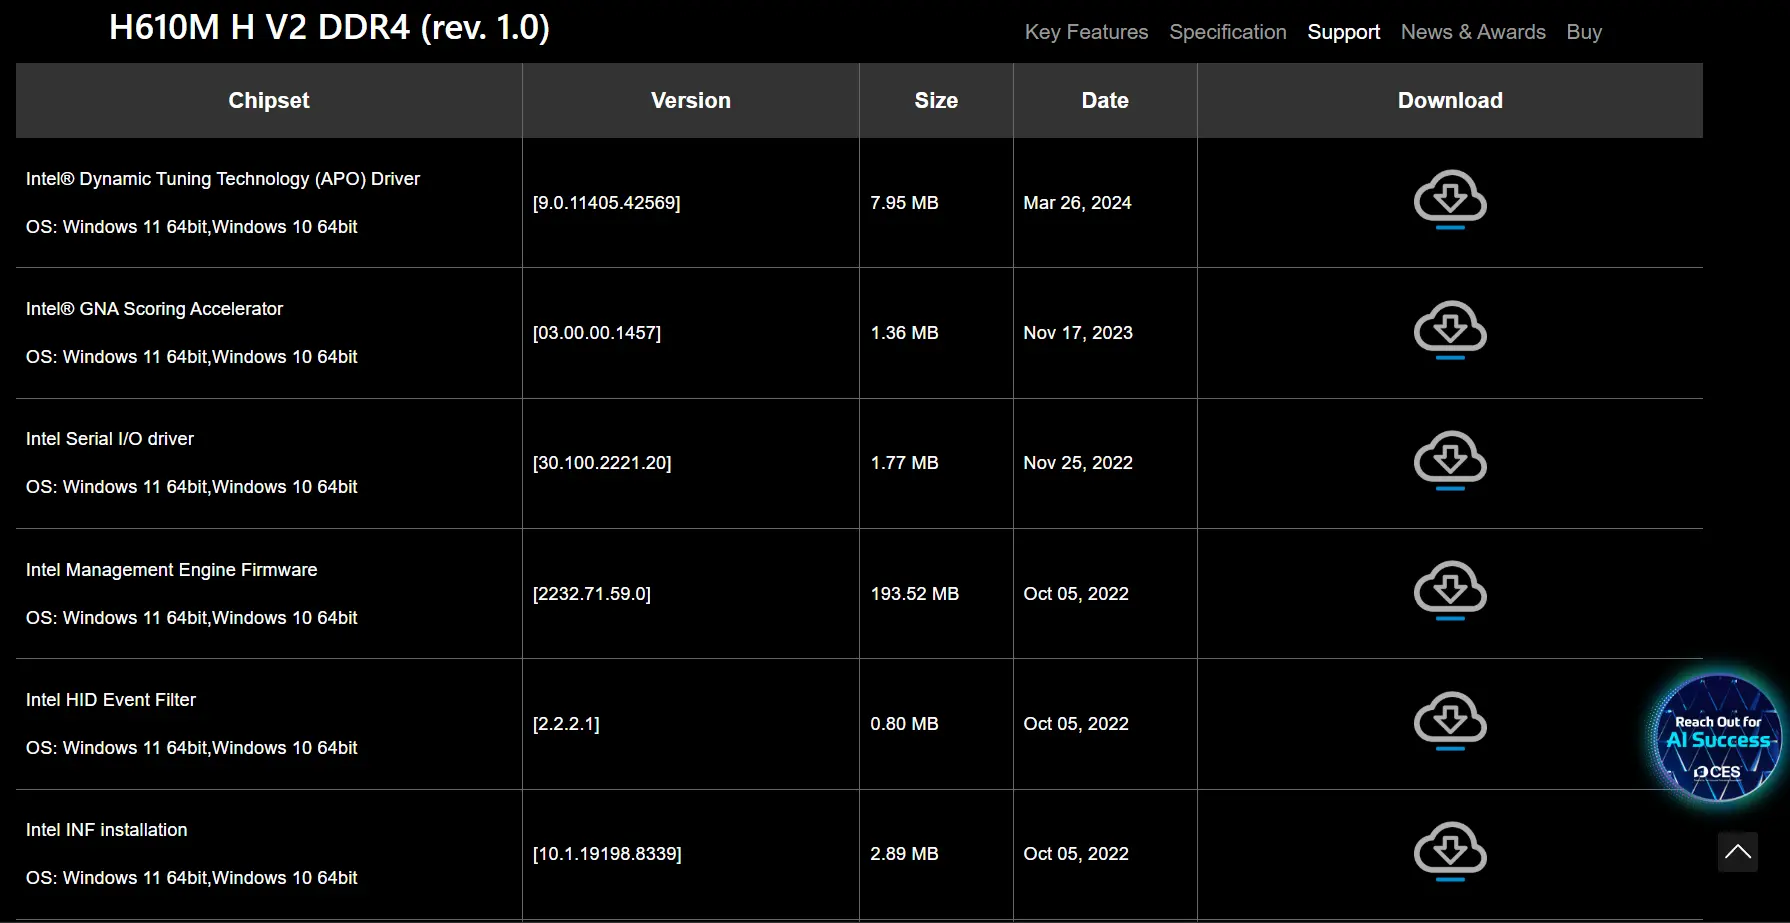Image resolution: width=1790 pixels, height=923 pixels.
Task: Click the Oct 05, 2022 date for INF installation
Action: pyautogui.click(x=1076, y=854)
